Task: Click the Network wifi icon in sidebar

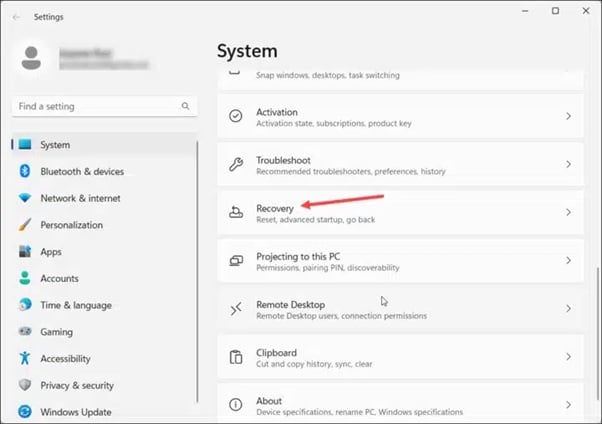Action: (25, 198)
